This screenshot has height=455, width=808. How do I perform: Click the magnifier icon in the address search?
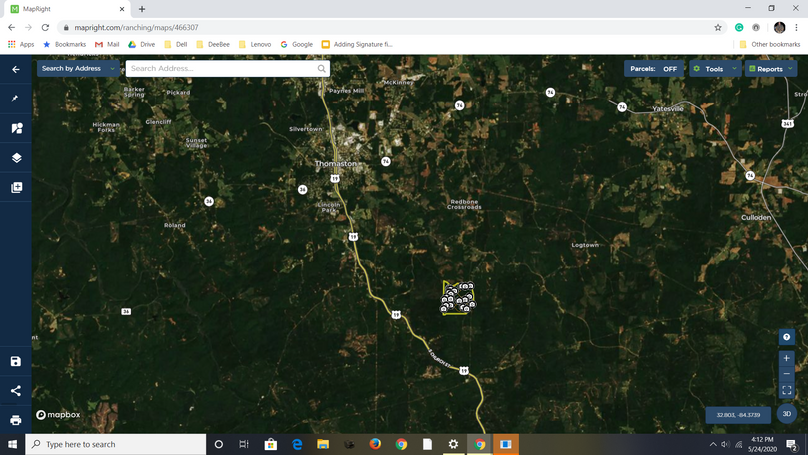pyautogui.click(x=322, y=69)
